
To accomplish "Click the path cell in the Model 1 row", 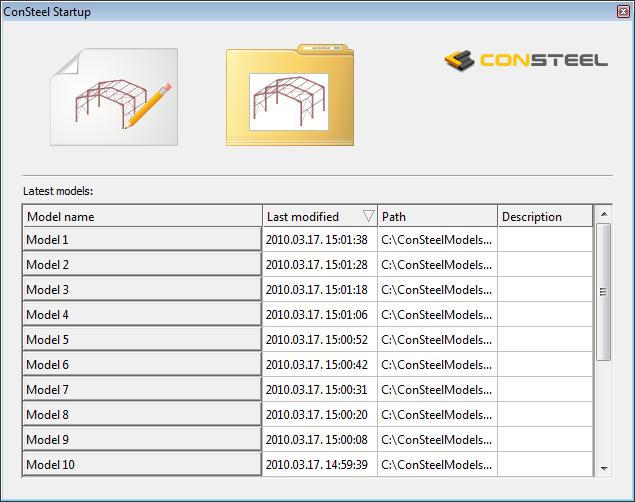I will 437,239.
